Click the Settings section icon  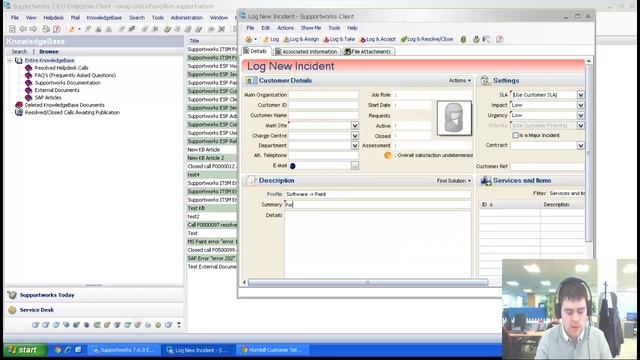pyautogui.click(x=485, y=80)
